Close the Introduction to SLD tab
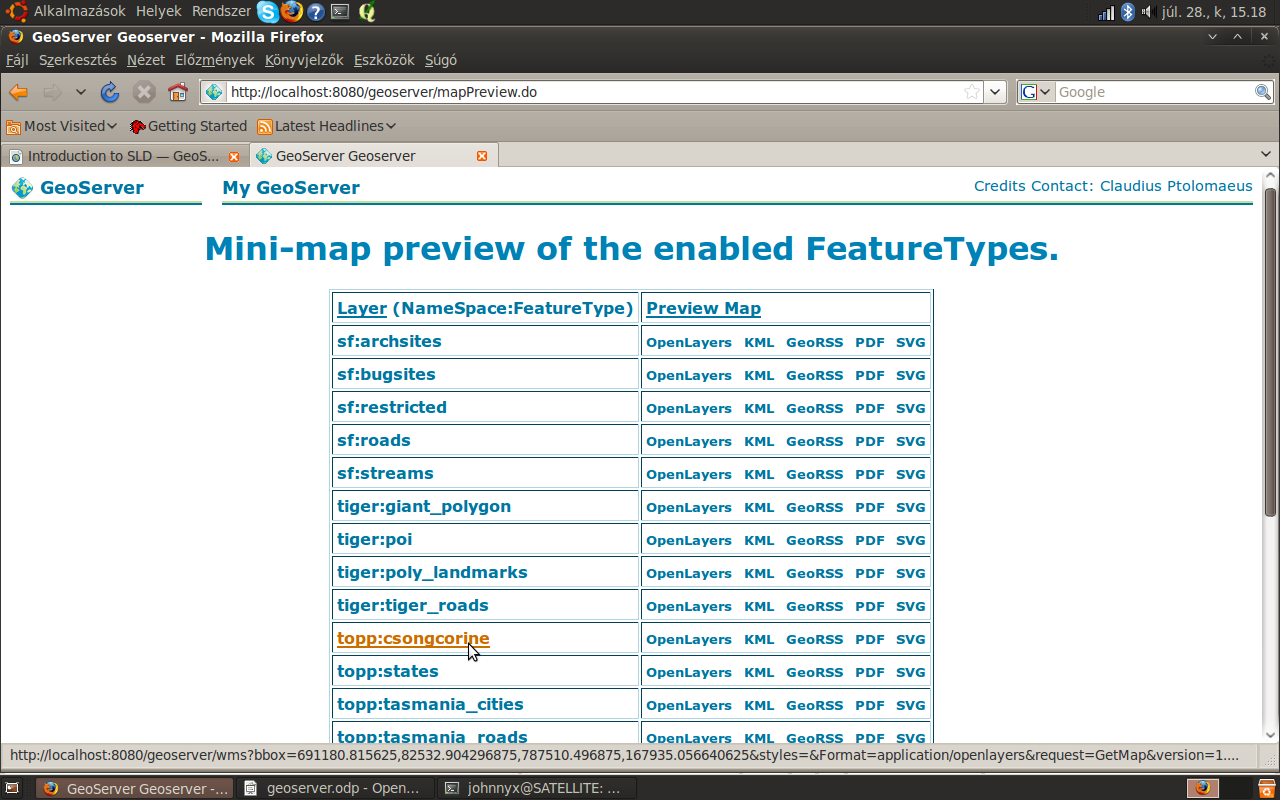This screenshot has width=1280, height=800. [234, 156]
